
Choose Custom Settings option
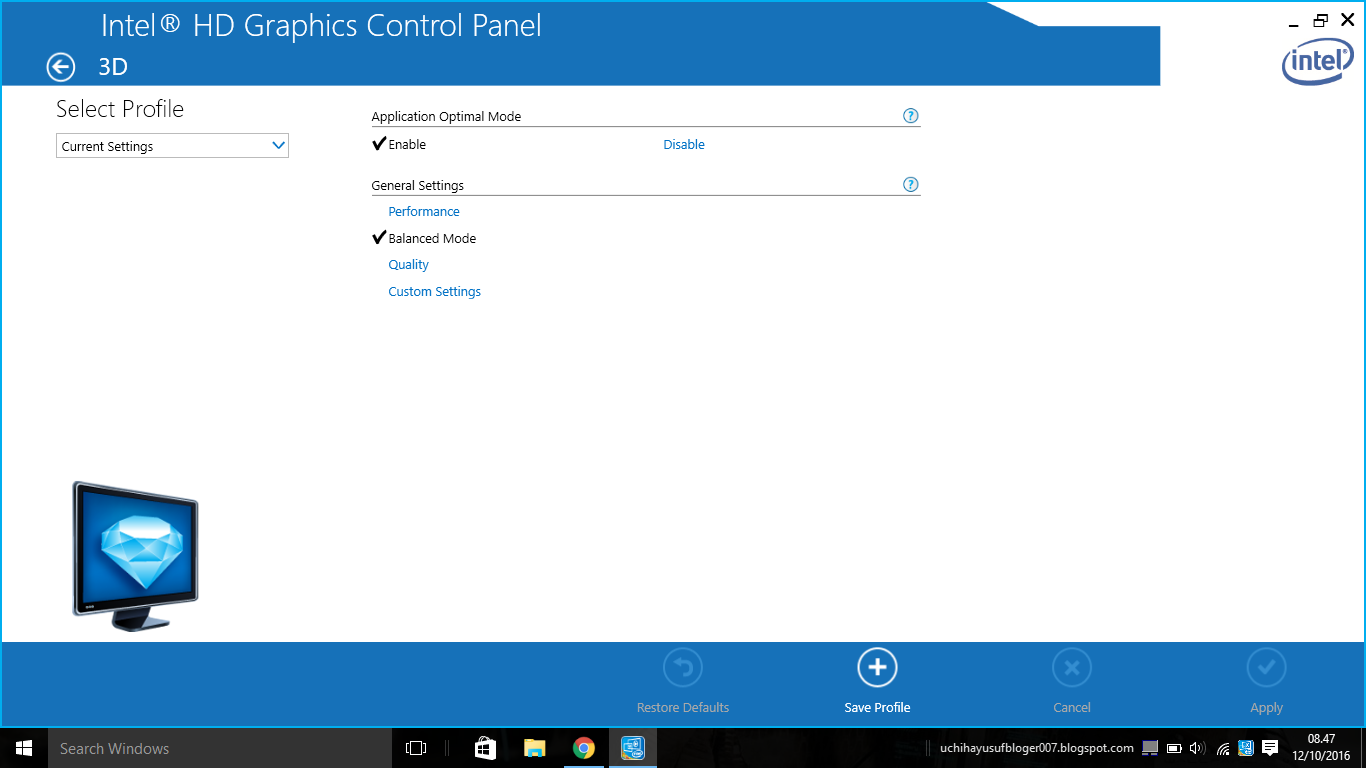pyautogui.click(x=434, y=292)
